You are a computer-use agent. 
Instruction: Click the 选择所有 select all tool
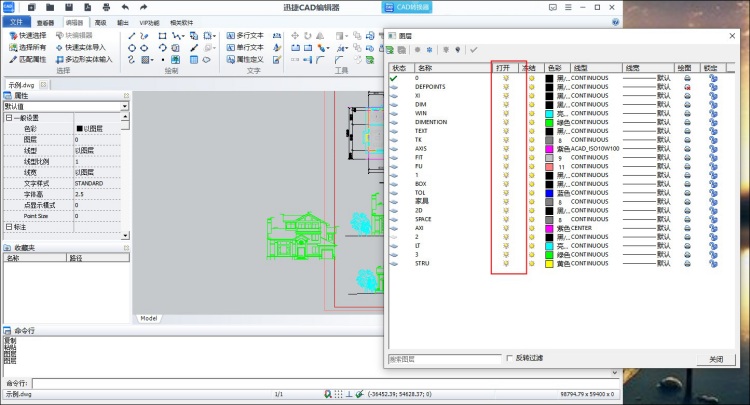pos(28,47)
